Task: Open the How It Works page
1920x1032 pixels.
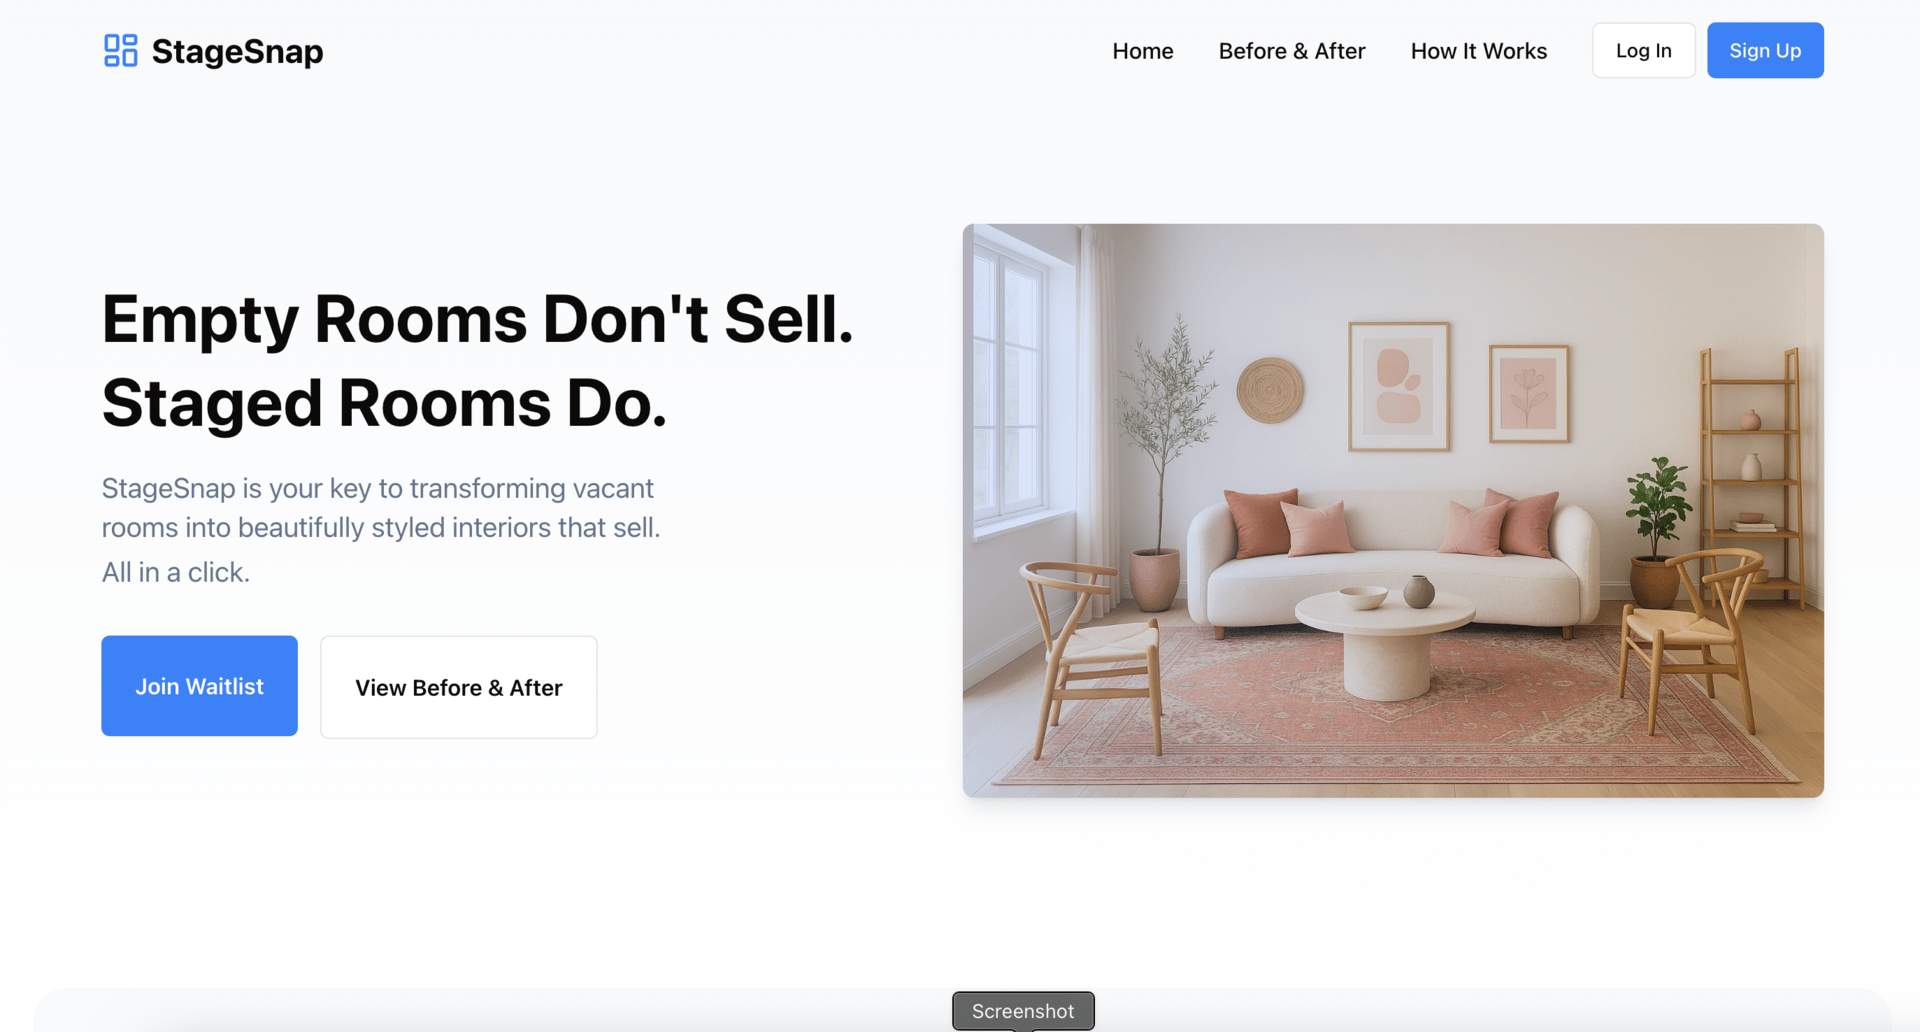Action: click(1479, 51)
